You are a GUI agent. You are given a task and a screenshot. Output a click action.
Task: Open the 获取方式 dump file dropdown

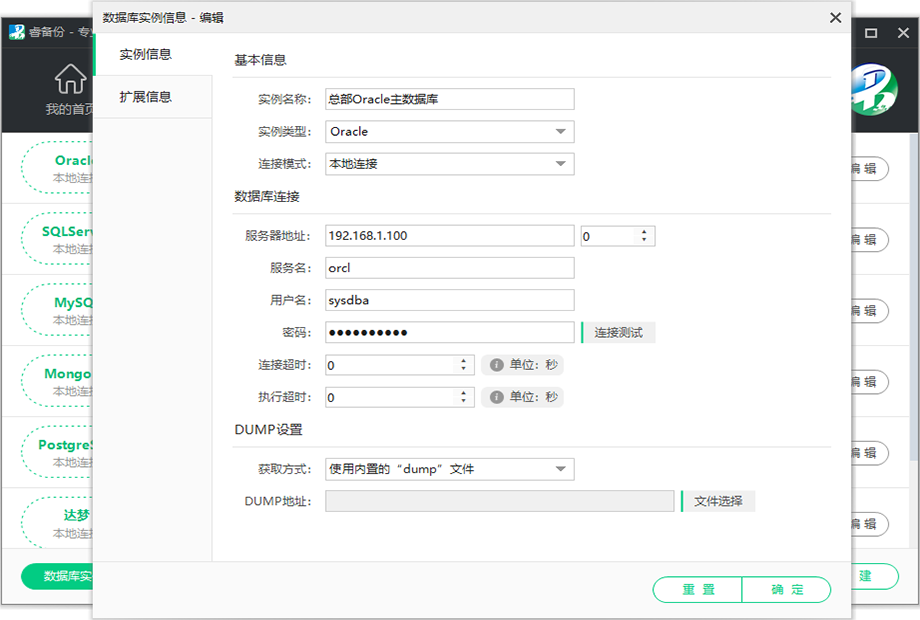coord(449,469)
